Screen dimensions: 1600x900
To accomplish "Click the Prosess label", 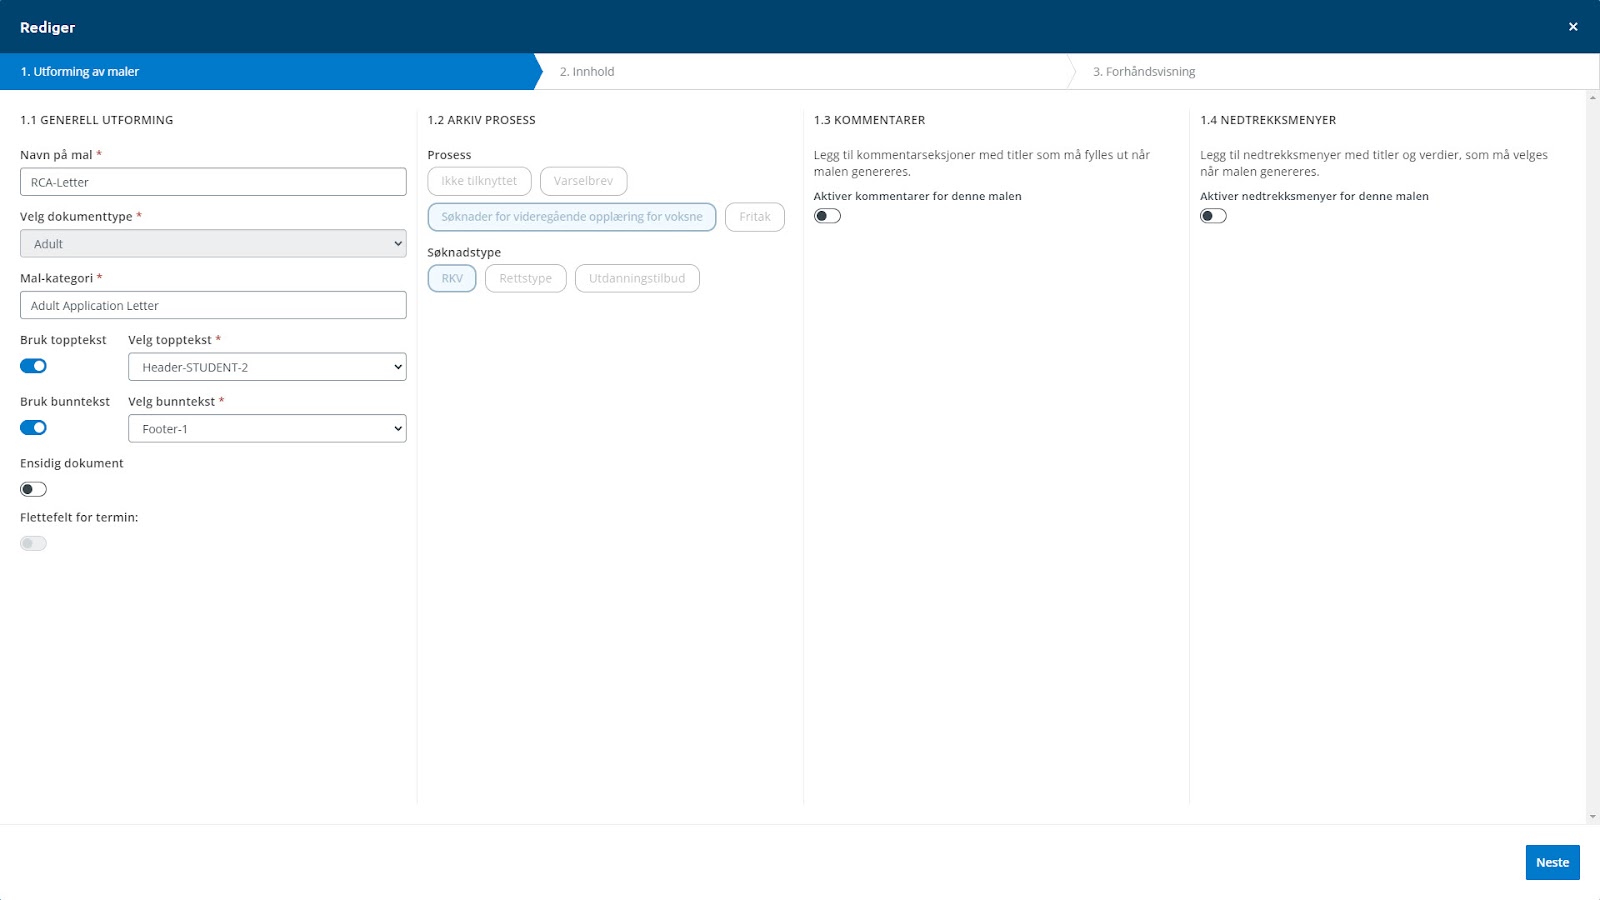I will 449,155.
